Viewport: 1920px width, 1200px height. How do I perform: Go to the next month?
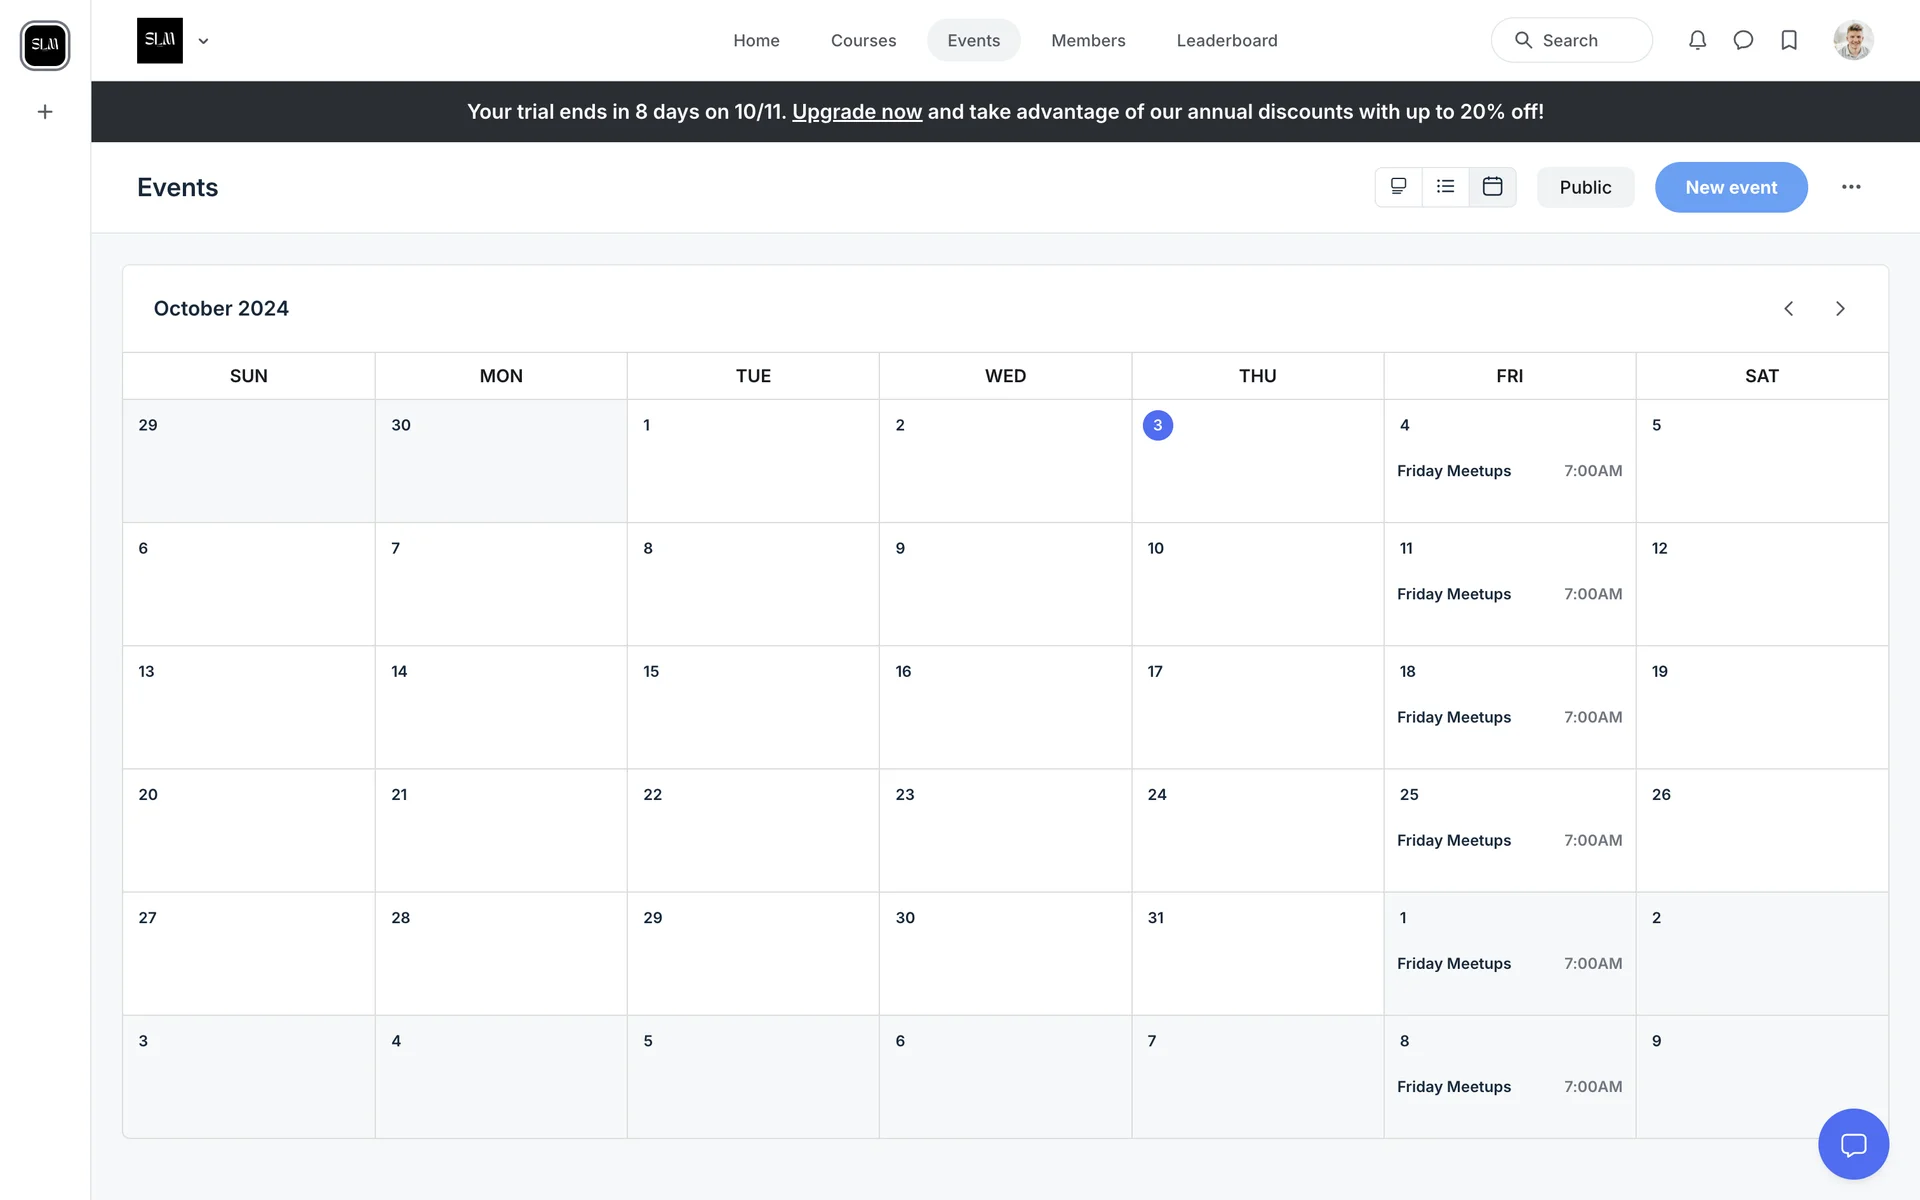pos(1840,308)
